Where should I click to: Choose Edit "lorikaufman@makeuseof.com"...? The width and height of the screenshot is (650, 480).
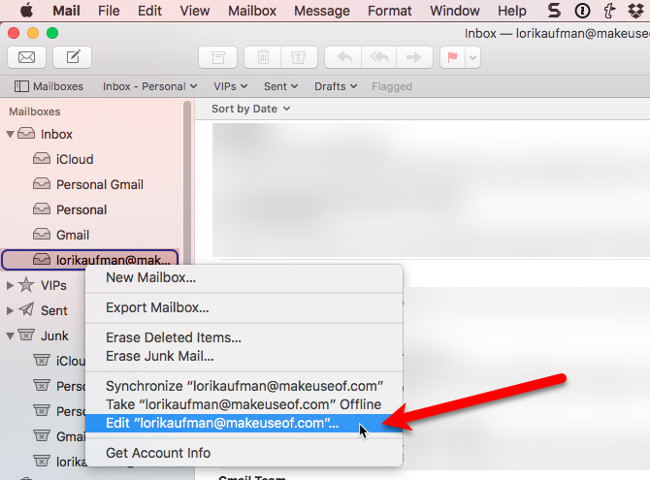(x=244, y=423)
